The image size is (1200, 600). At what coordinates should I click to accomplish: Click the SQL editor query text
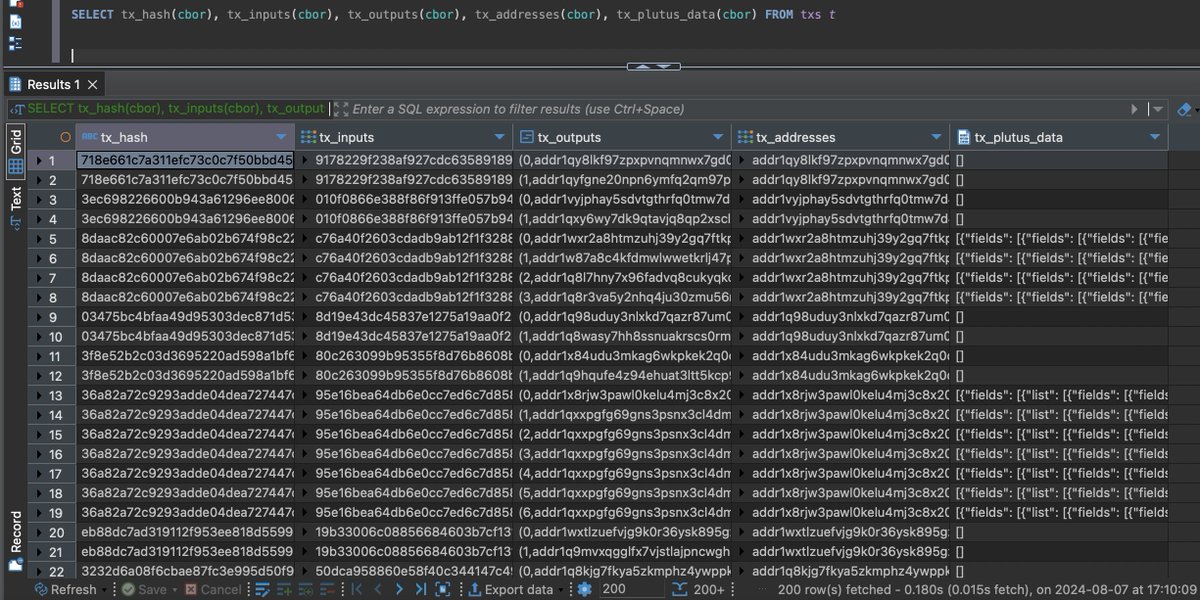coord(453,15)
